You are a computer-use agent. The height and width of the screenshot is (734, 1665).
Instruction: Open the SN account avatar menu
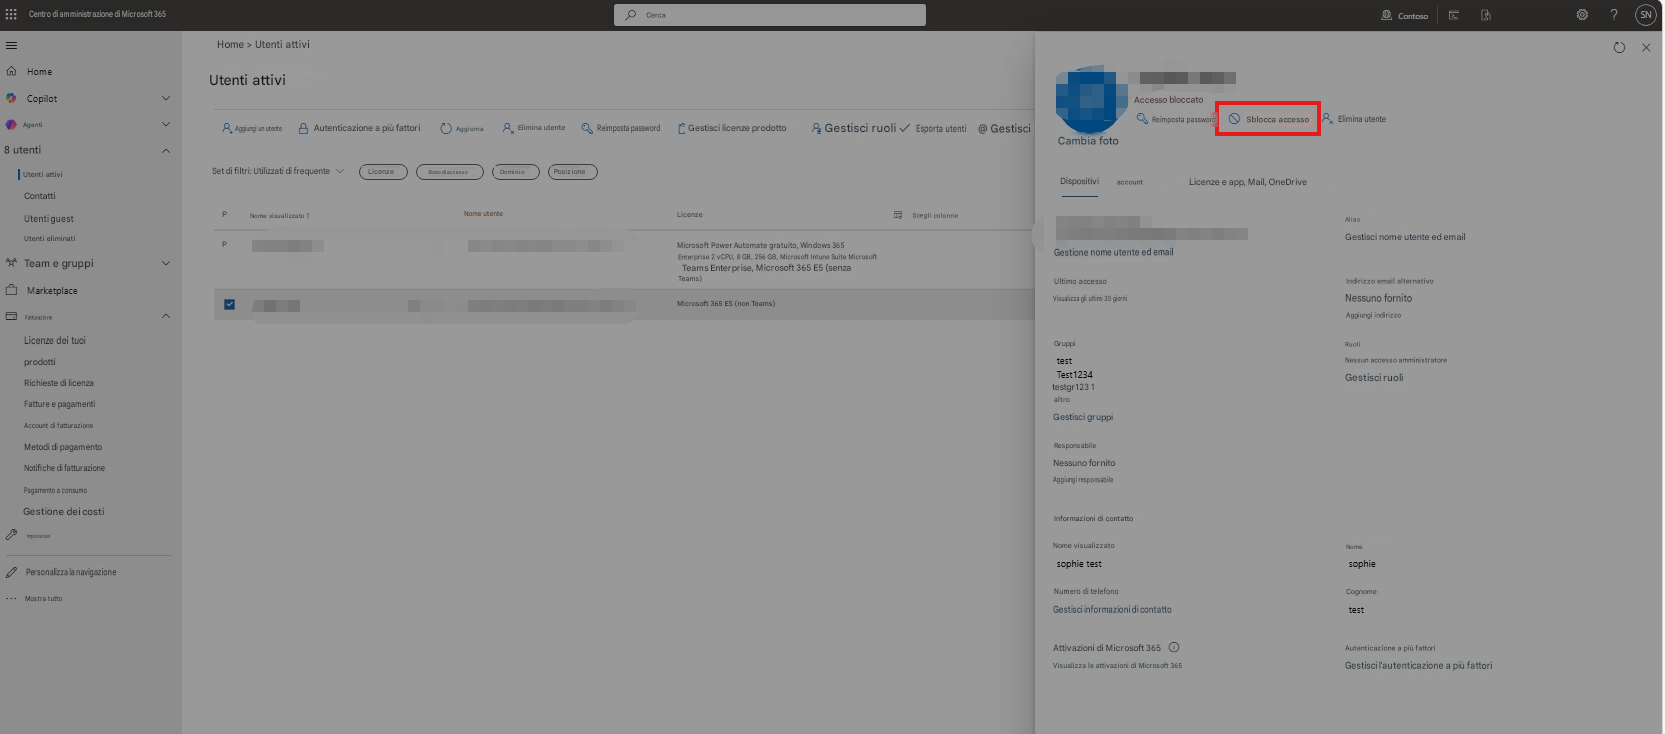coord(1645,15)
